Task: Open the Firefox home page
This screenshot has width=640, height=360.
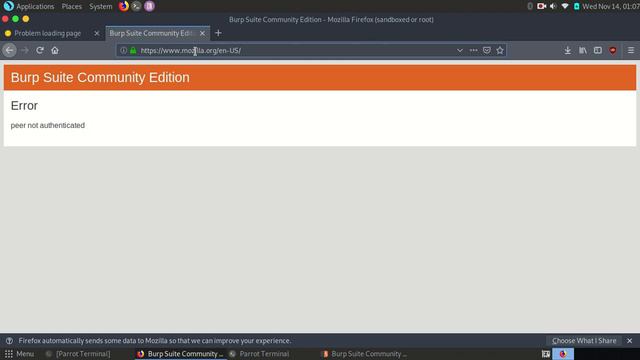Action: [55, 50]
